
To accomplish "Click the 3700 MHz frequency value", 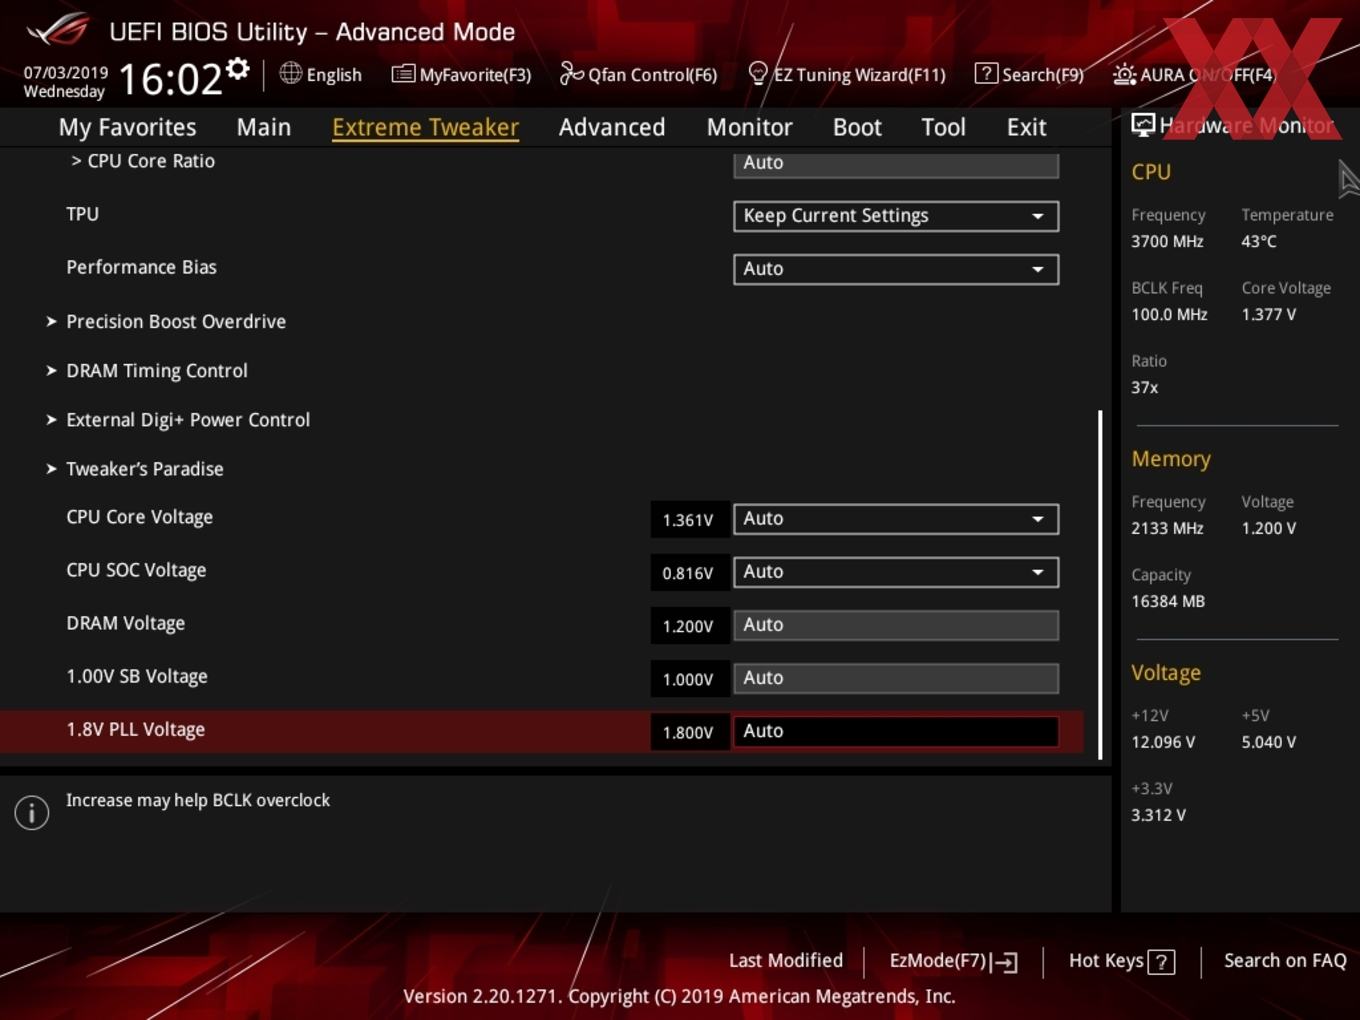I will 1167,241.
